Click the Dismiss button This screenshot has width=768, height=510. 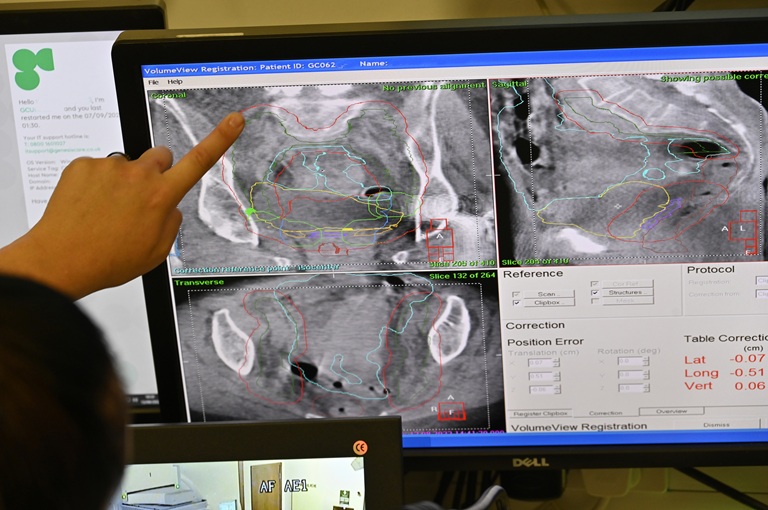click(x=716, y=425)
